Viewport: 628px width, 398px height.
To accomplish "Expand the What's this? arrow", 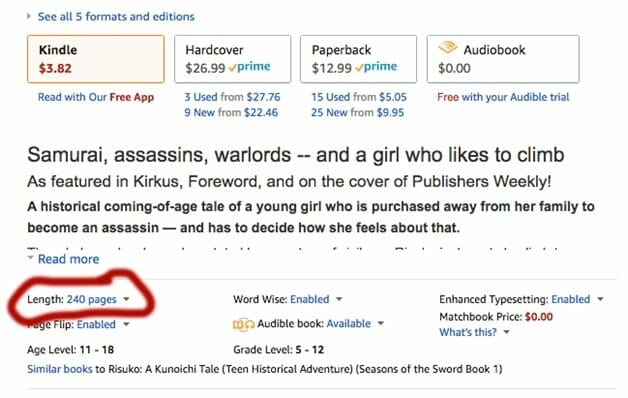I will (x=507, y=332).
